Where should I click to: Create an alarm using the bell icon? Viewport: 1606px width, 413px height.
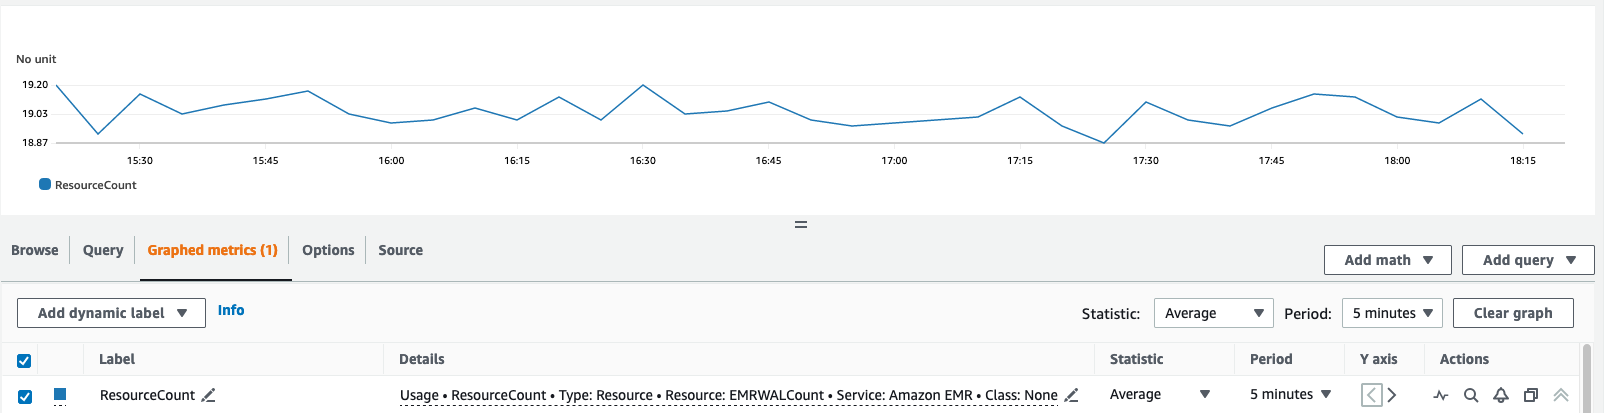point(1501,395)
